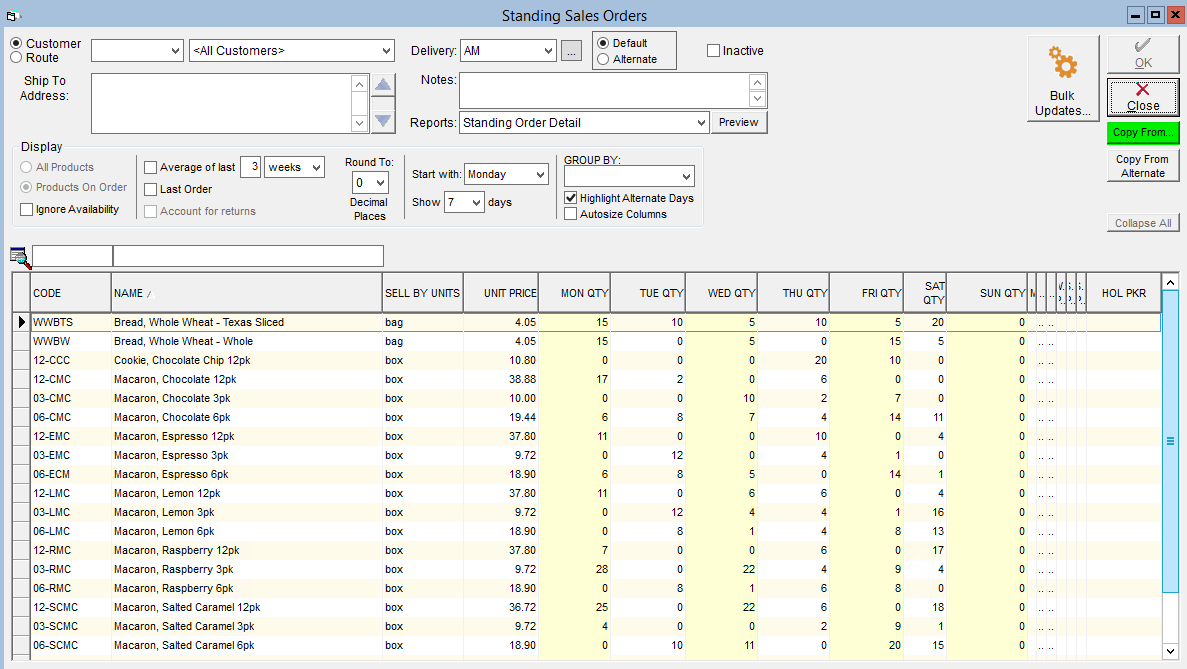Choose the Alternate order option
This screenshot has width=1187, height=669.
603,59
